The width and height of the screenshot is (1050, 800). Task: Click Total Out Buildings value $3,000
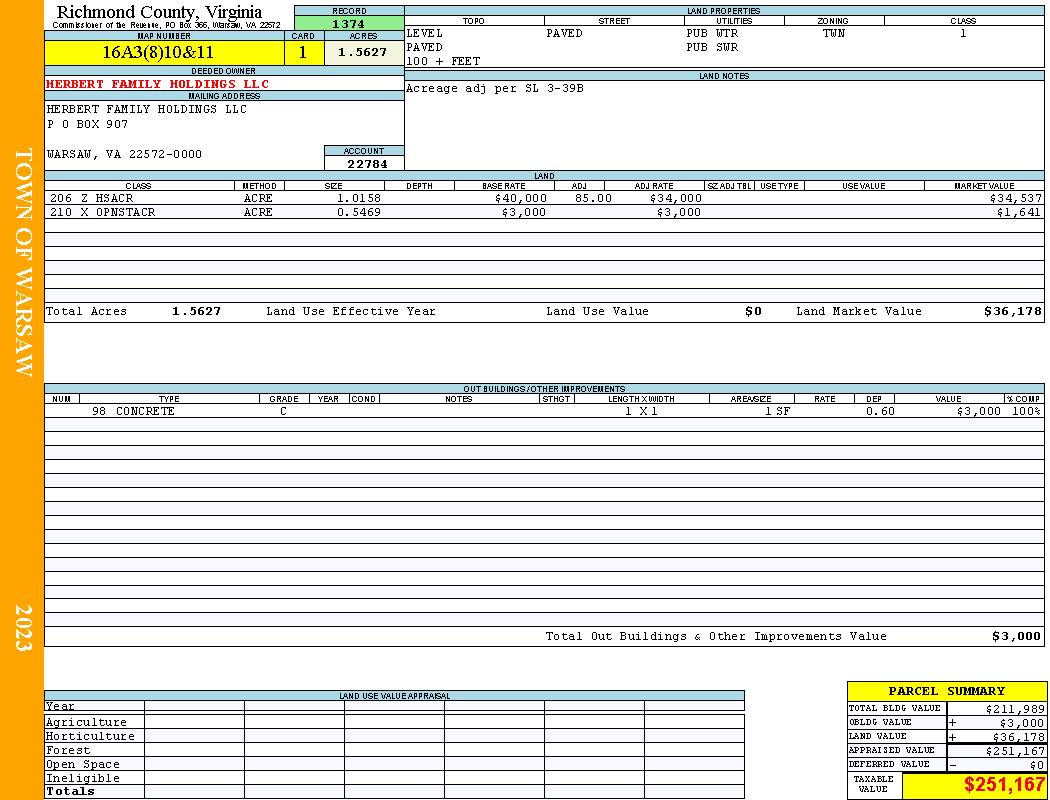coord(1017,637)
